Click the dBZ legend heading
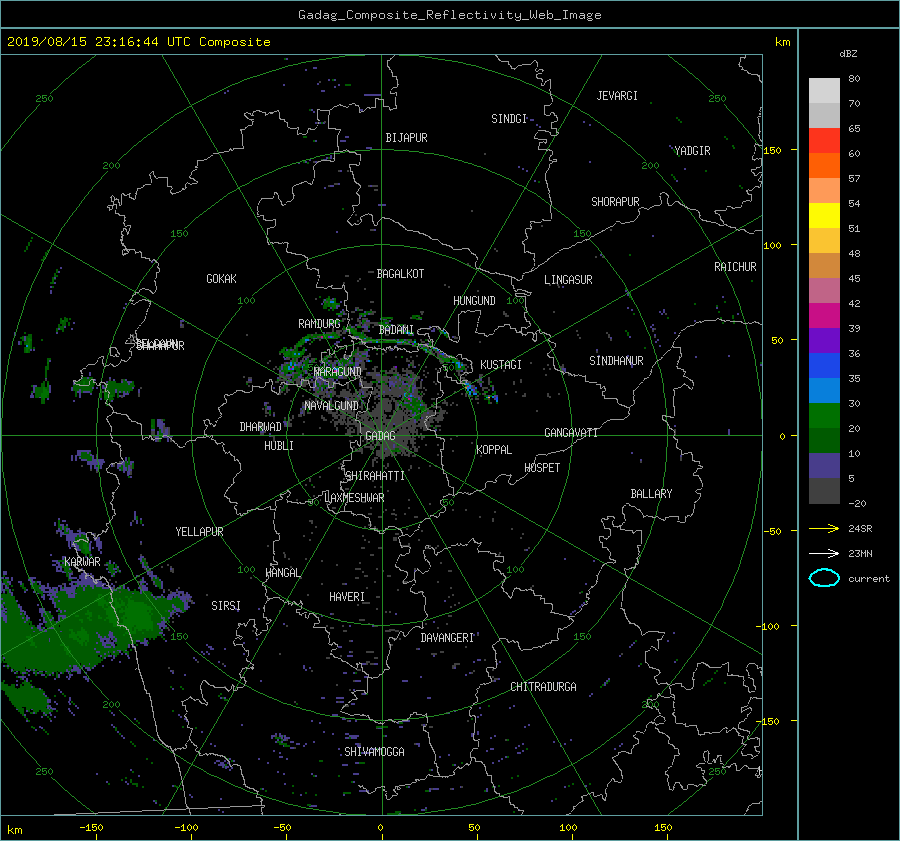 tap(848, 54)
